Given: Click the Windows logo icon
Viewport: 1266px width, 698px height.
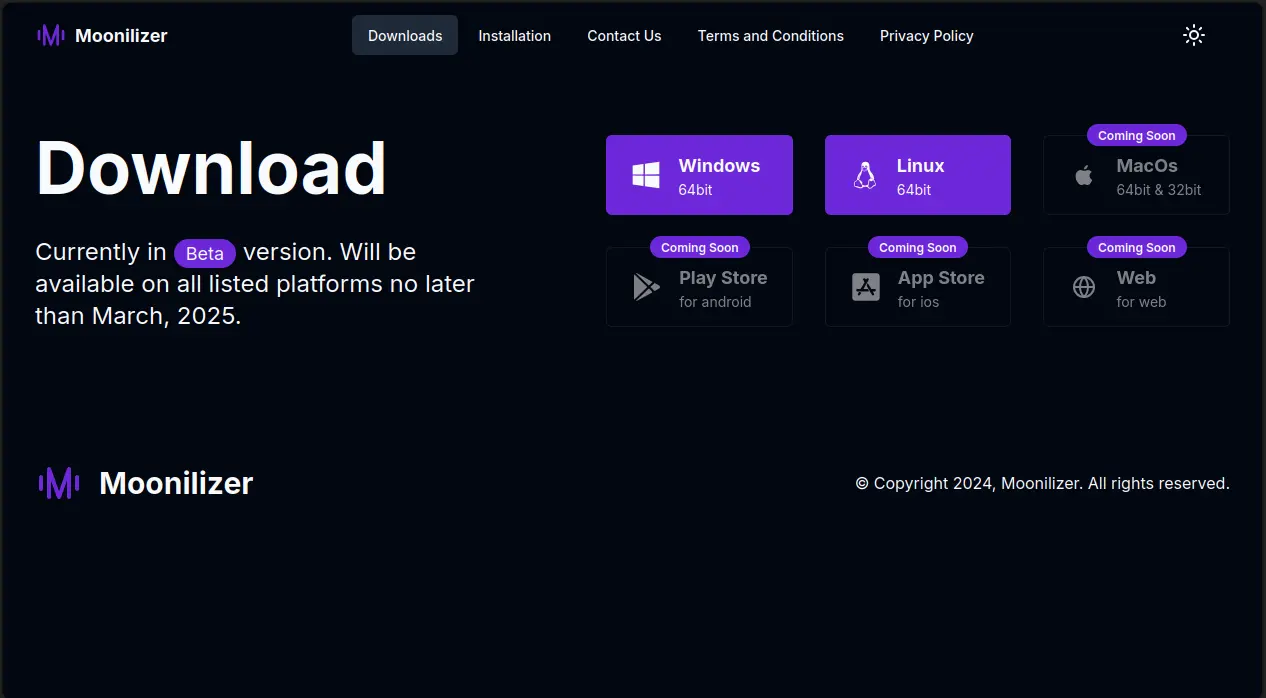Looking at the screenshot, I should (646, 176).
